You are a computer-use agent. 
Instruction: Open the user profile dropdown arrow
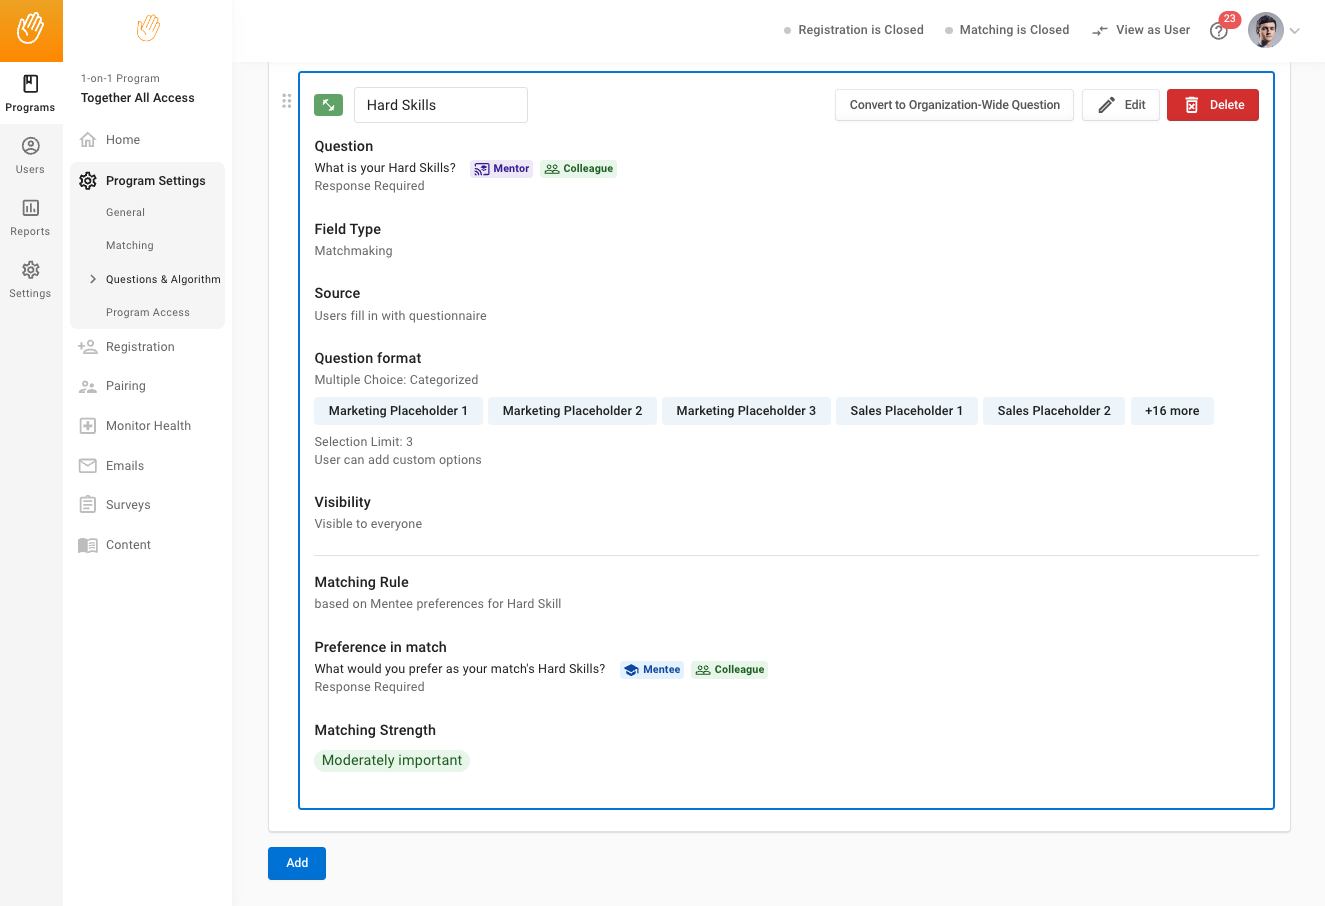tap(1295, 31)
